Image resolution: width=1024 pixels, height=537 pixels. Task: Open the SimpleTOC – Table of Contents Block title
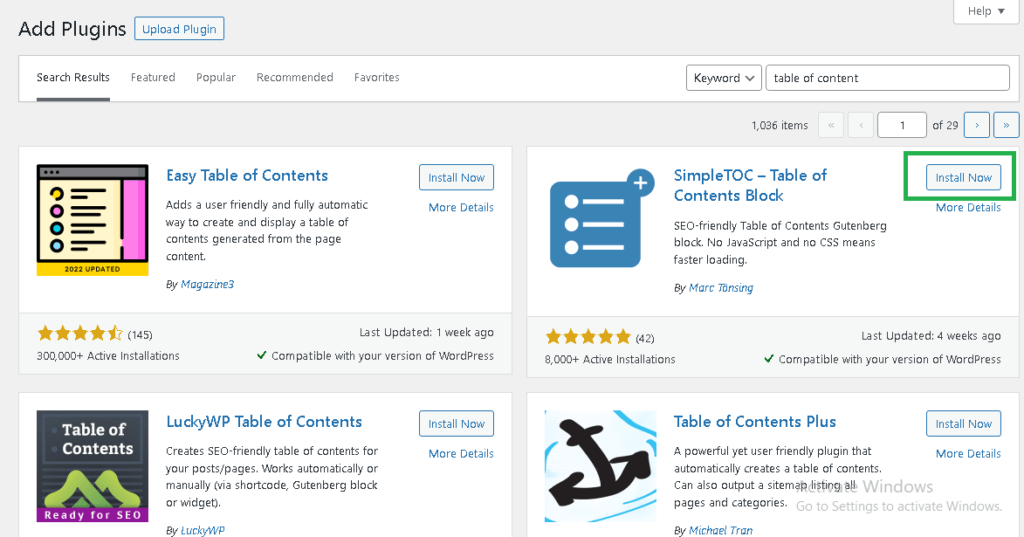pos(750,186)
